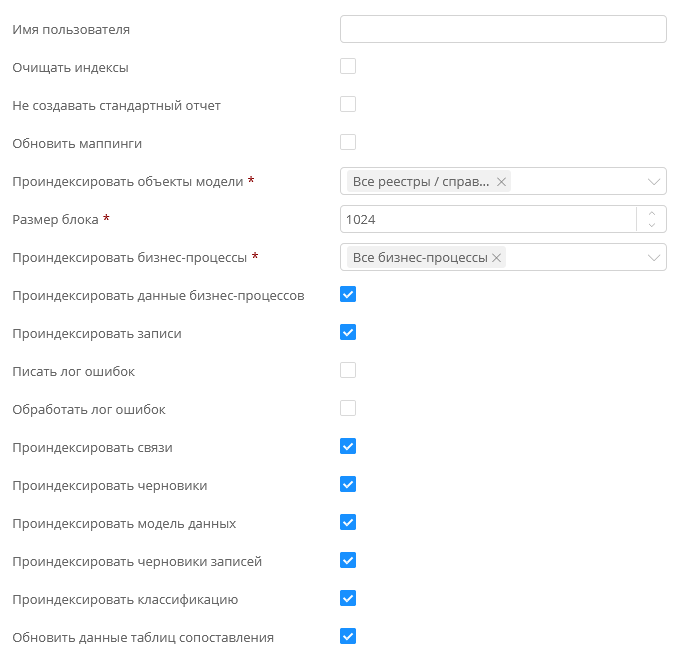Open the 'Проиндексировать бизнес-процессы' dropdown
The image size is (679, 666).
tap(655, 258)
